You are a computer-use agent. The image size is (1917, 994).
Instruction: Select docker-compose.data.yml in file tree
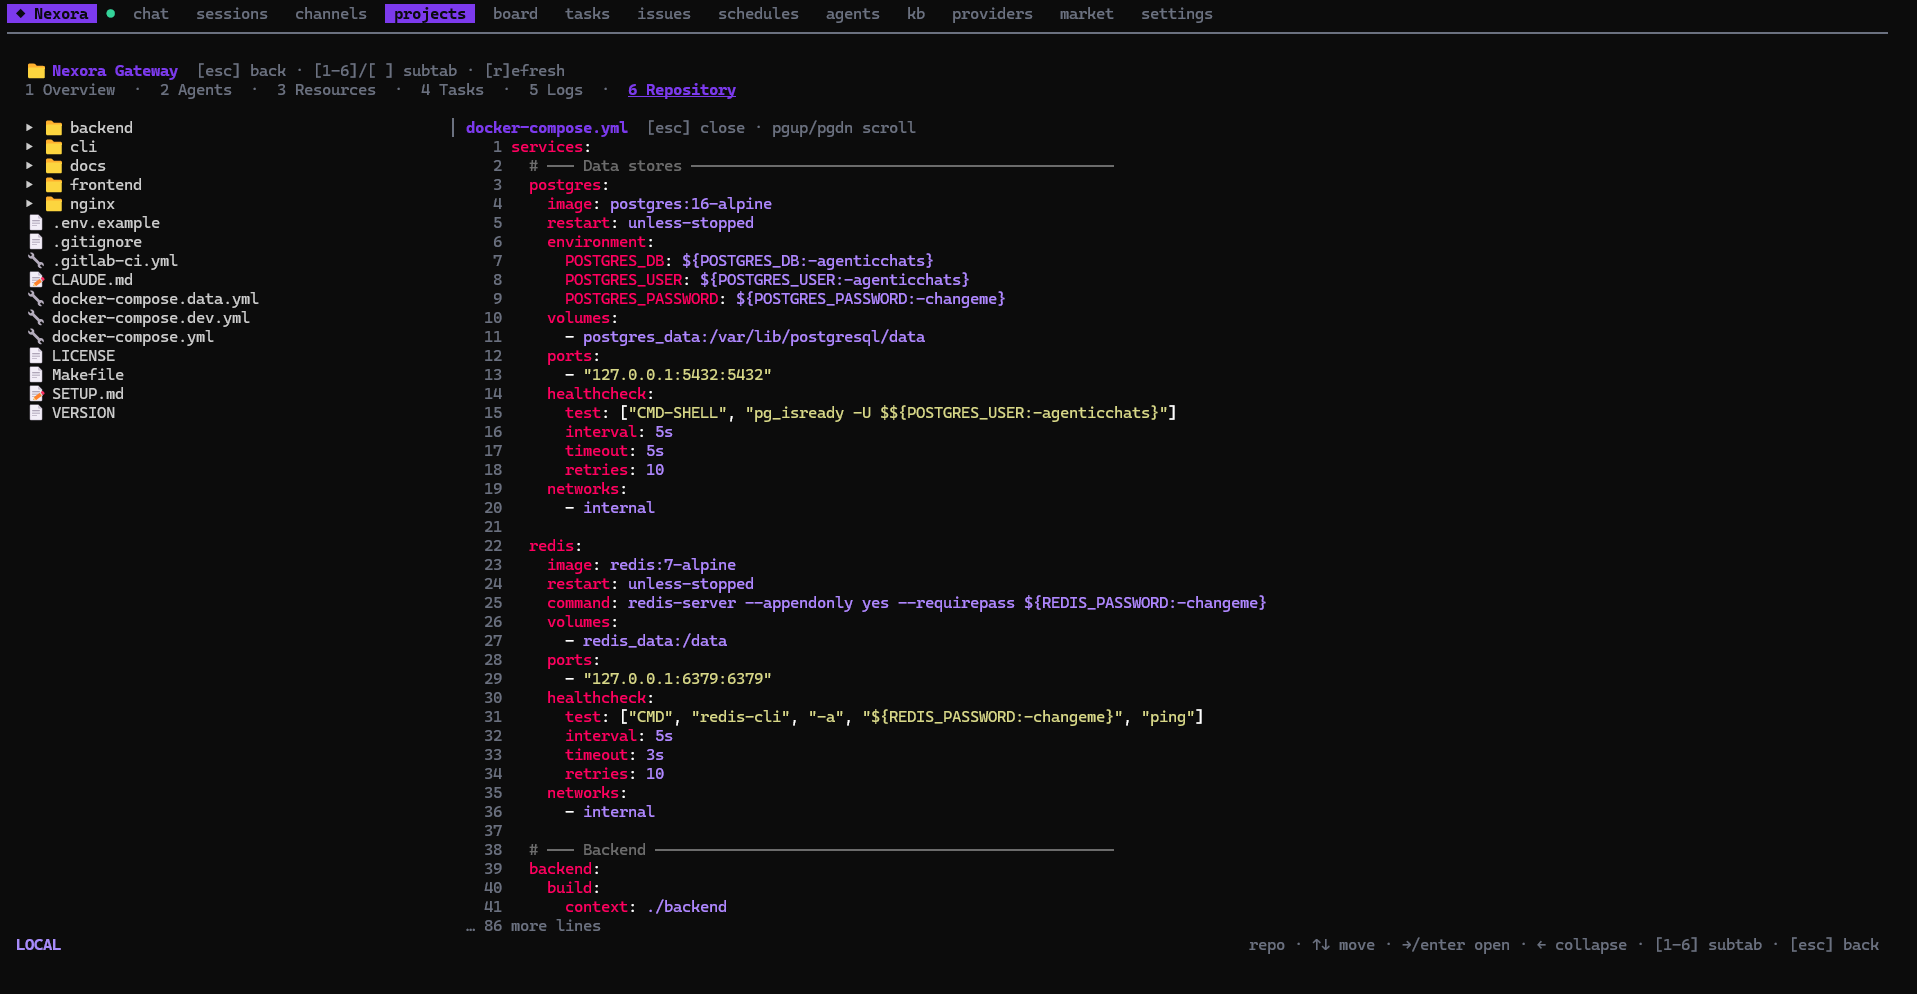click(x=155, y=299)
